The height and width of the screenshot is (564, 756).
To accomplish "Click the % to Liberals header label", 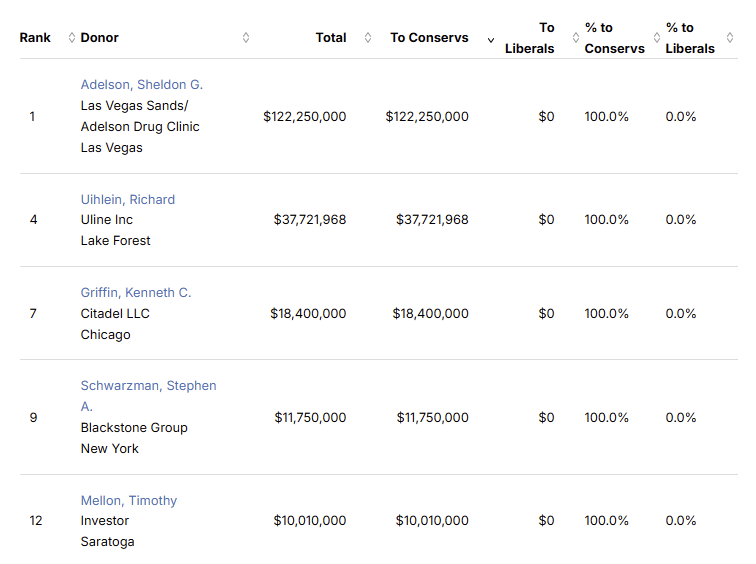I will 690,38.
